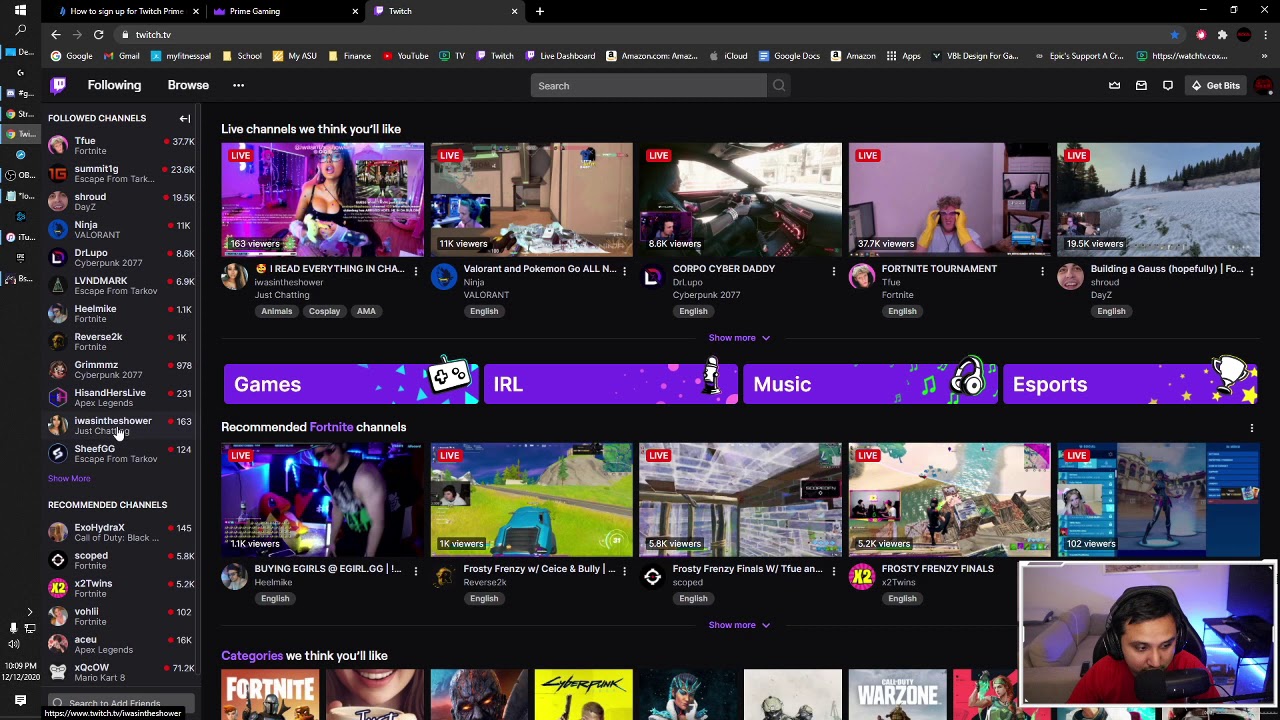Click the AMA tag on first stream

point(366,311)
